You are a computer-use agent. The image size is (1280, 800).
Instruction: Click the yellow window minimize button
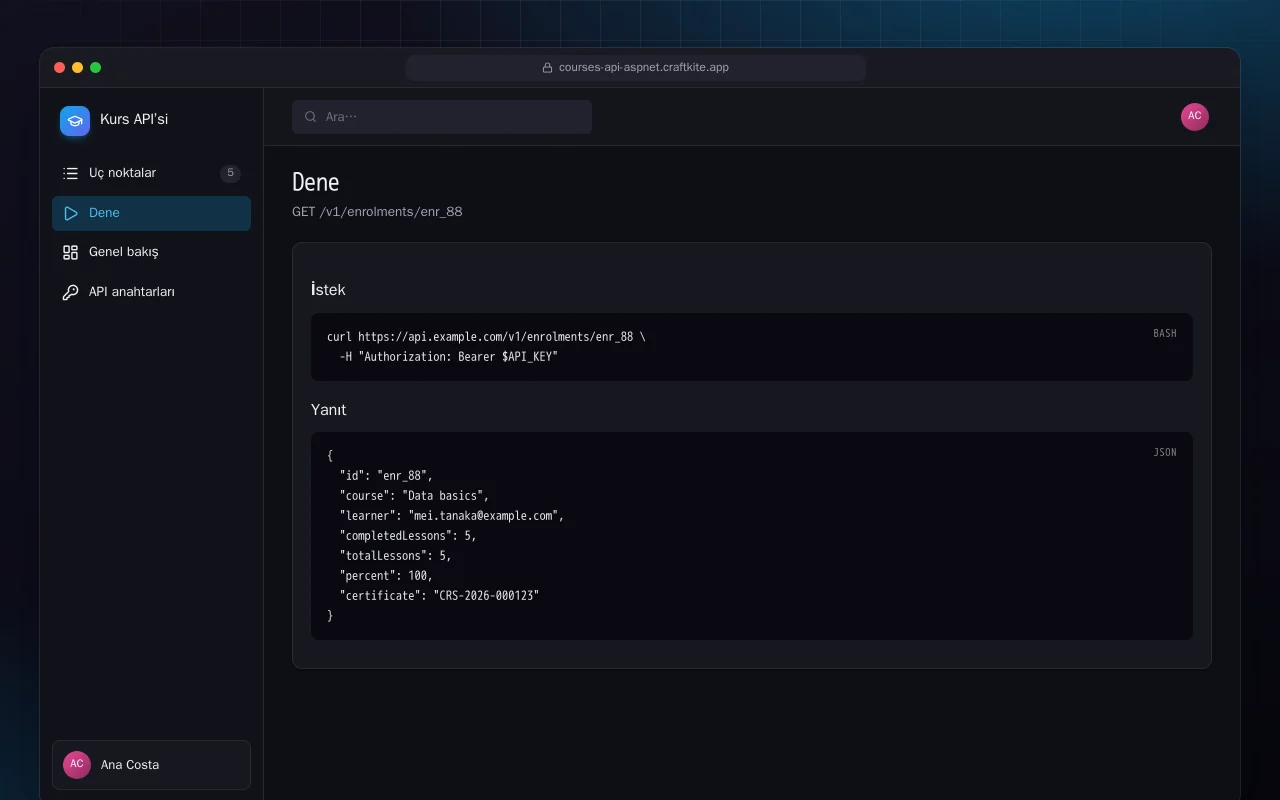[78, 68]
